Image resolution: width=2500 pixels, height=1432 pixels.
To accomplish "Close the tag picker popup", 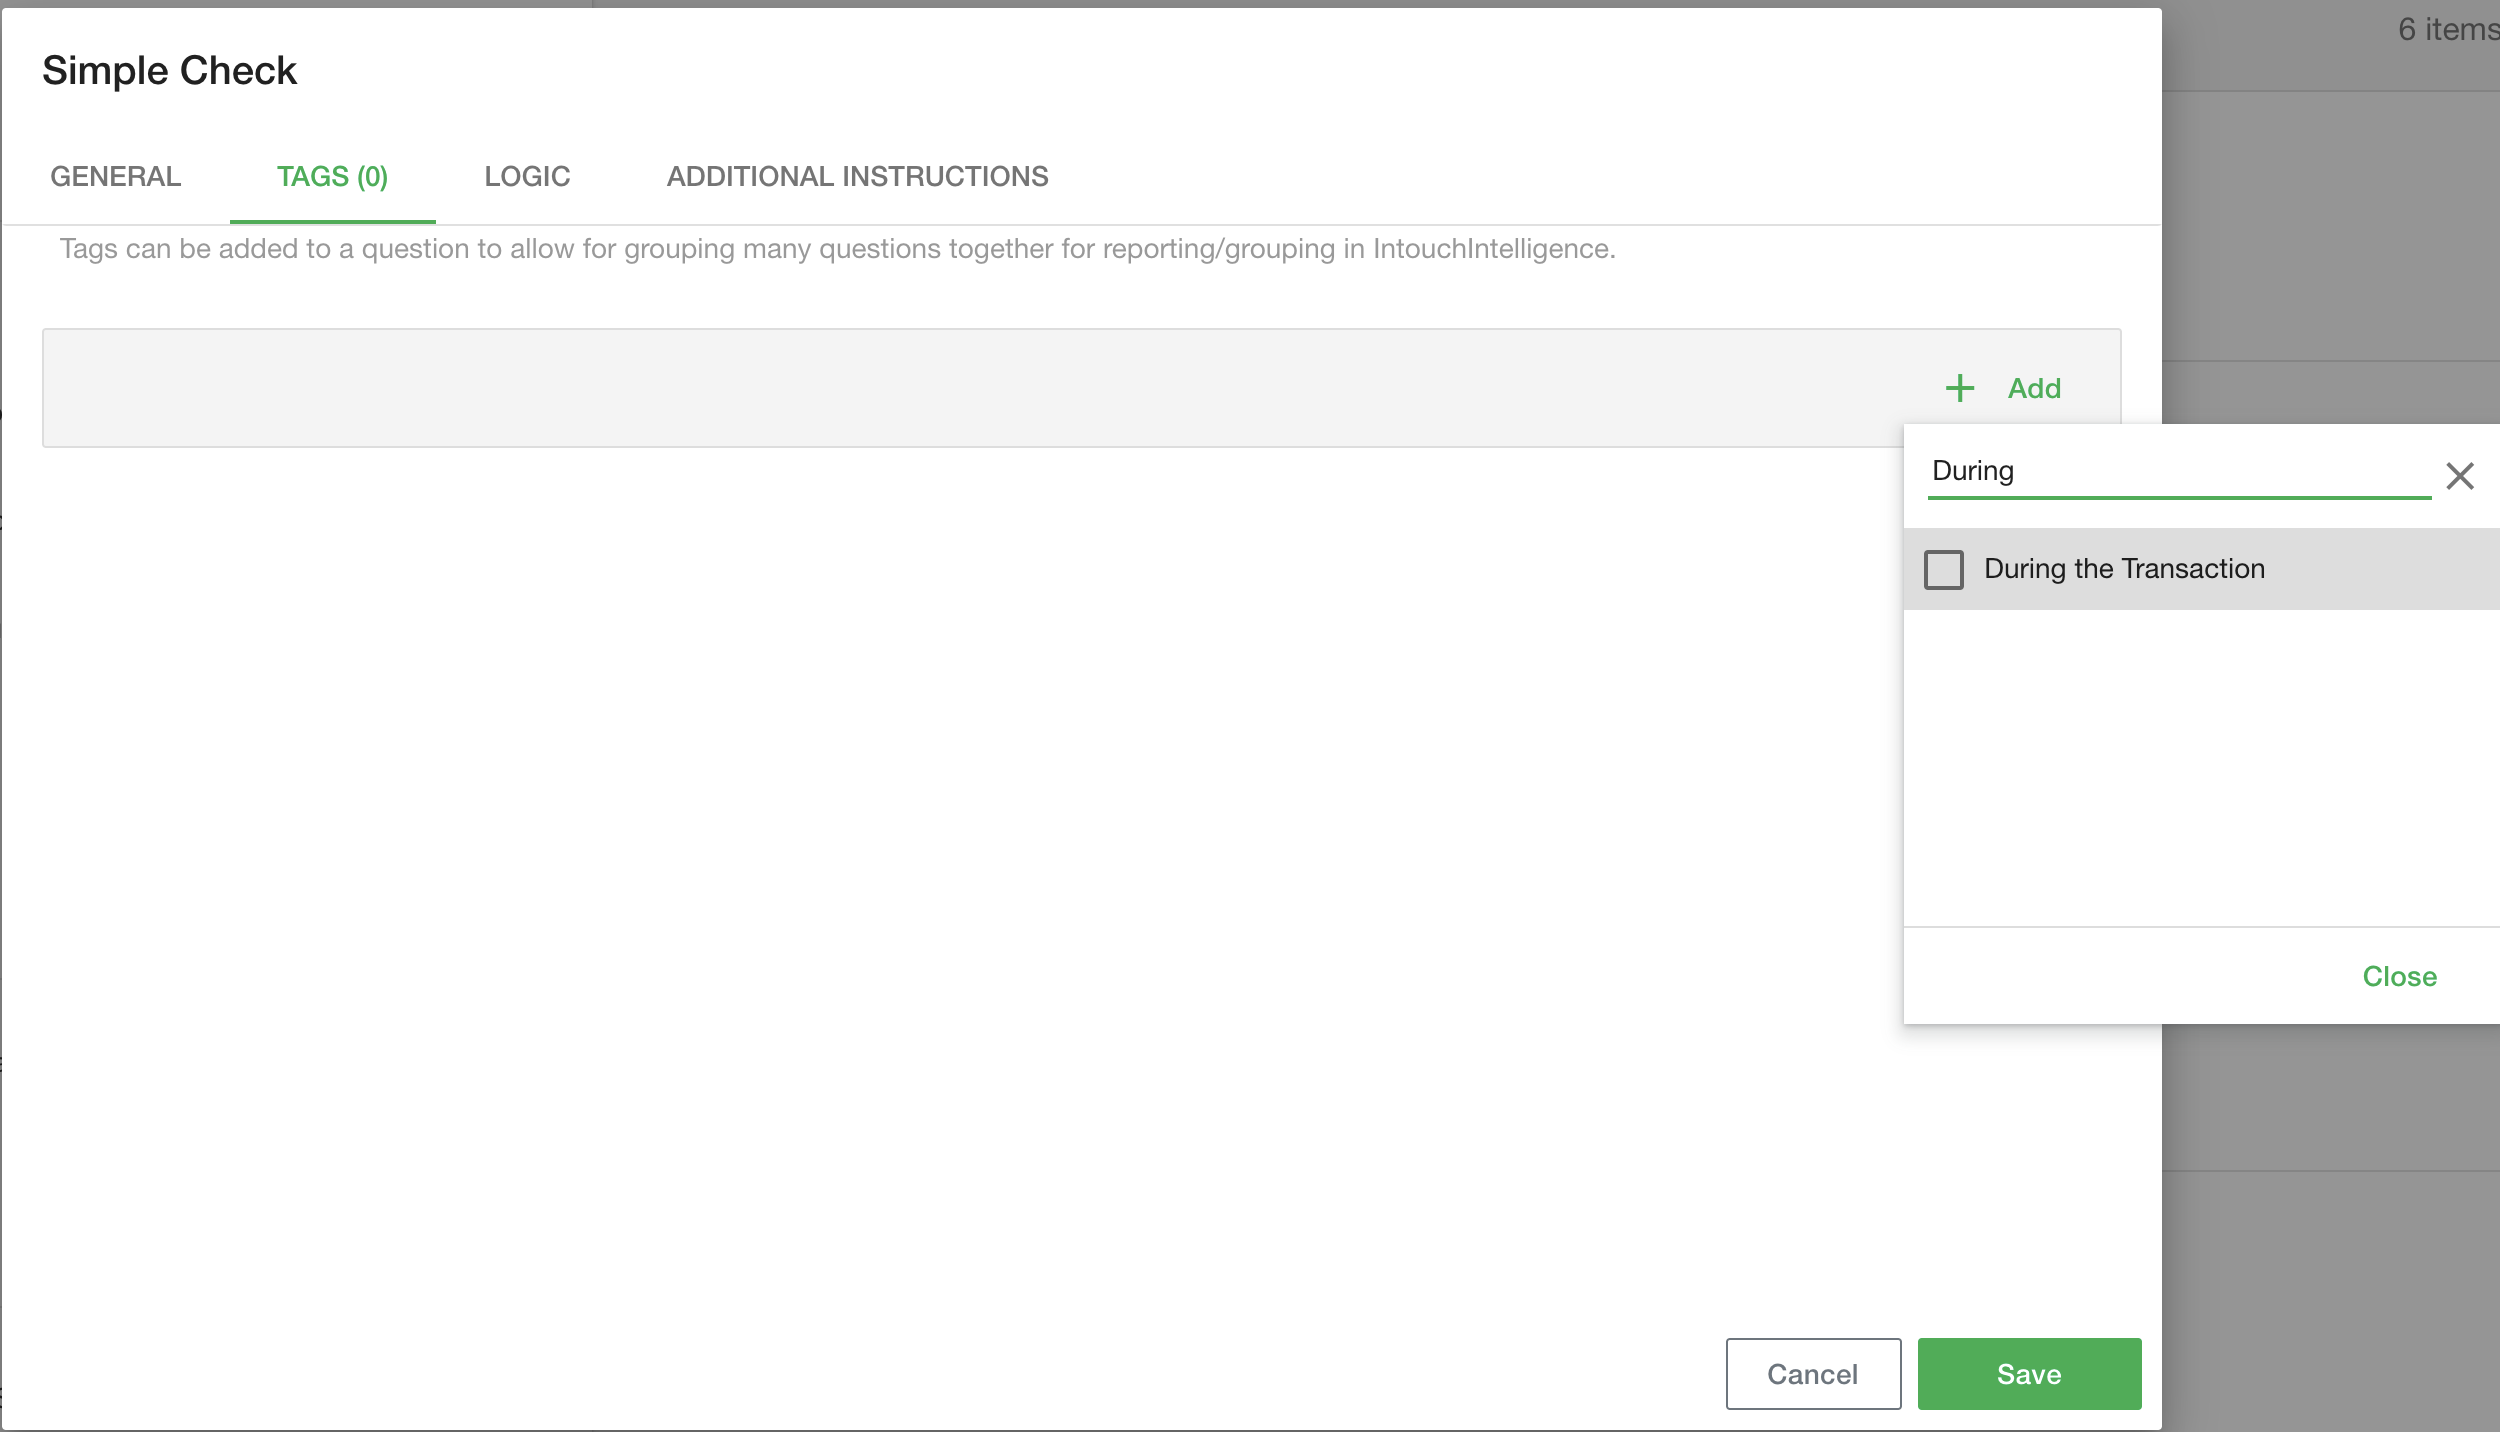I will coord(2399,976).
